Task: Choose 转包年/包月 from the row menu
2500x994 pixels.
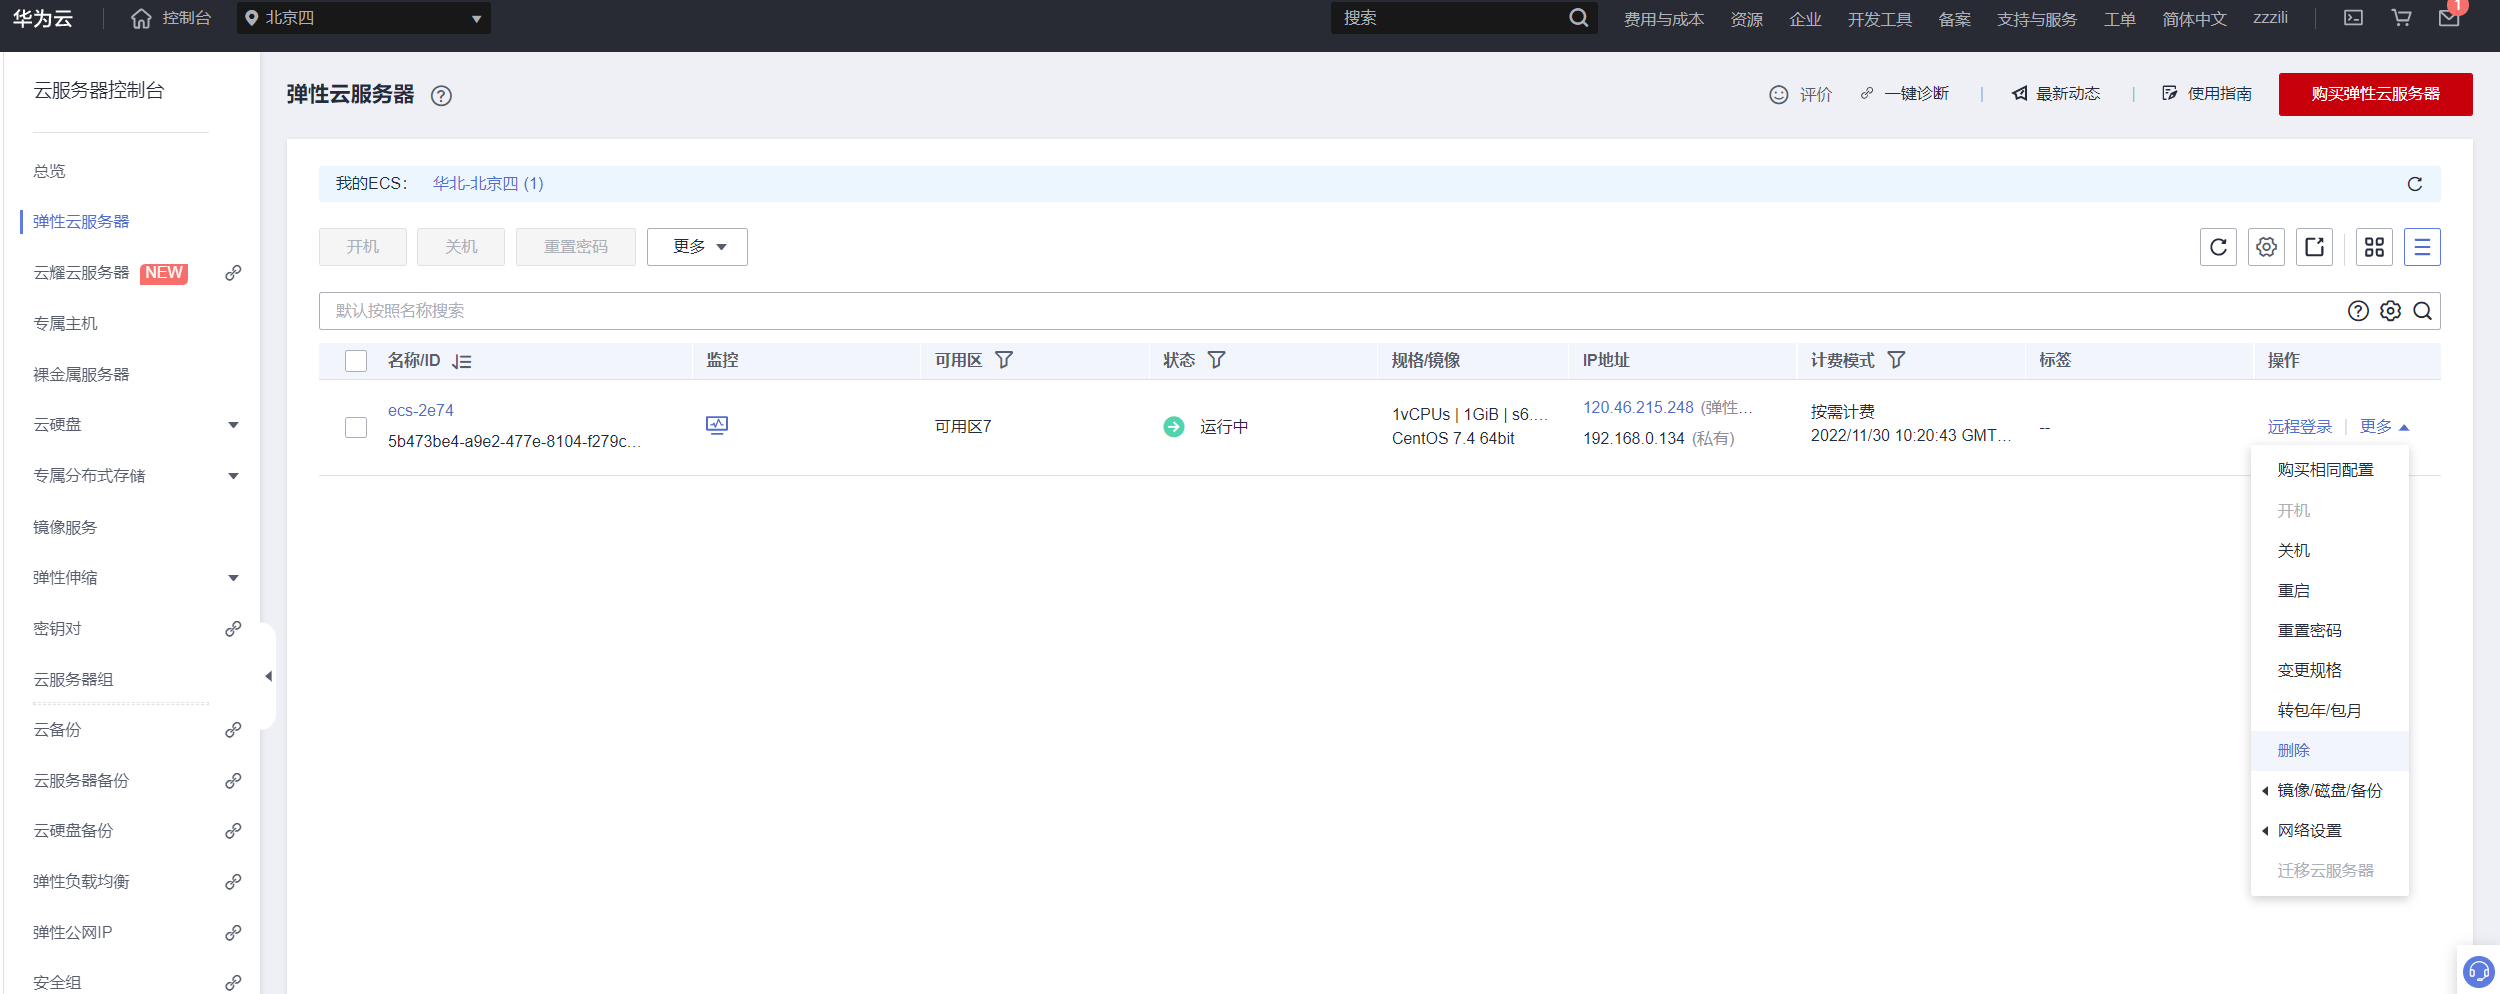Action: click(x=2329, y=711)
